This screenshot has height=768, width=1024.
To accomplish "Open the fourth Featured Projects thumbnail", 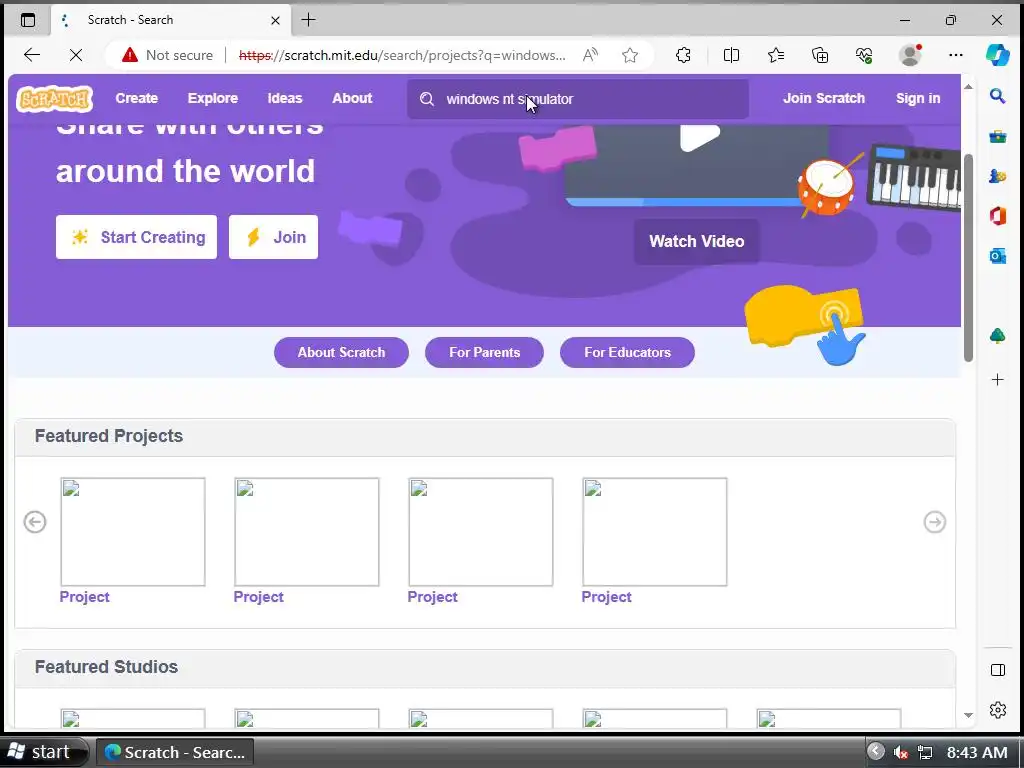I will click(x=655, y=532).
